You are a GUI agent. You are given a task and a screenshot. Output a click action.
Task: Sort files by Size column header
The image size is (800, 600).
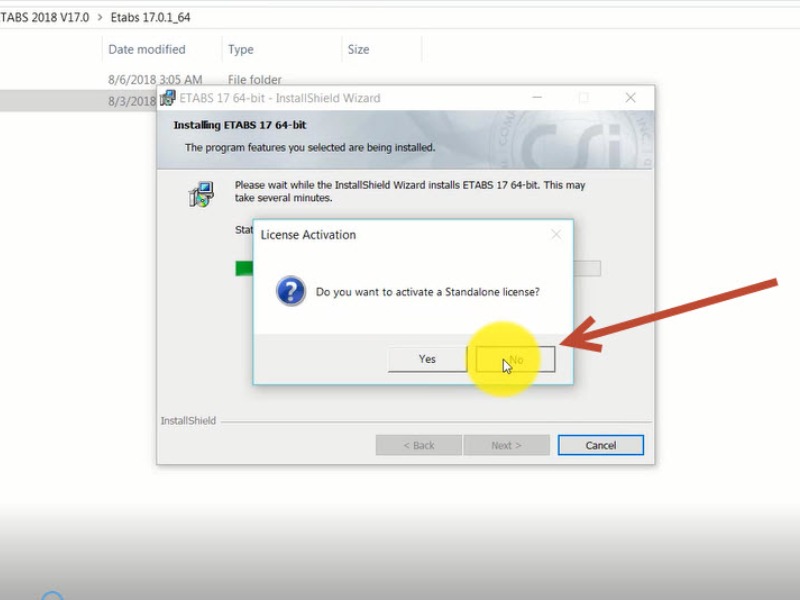358,49
